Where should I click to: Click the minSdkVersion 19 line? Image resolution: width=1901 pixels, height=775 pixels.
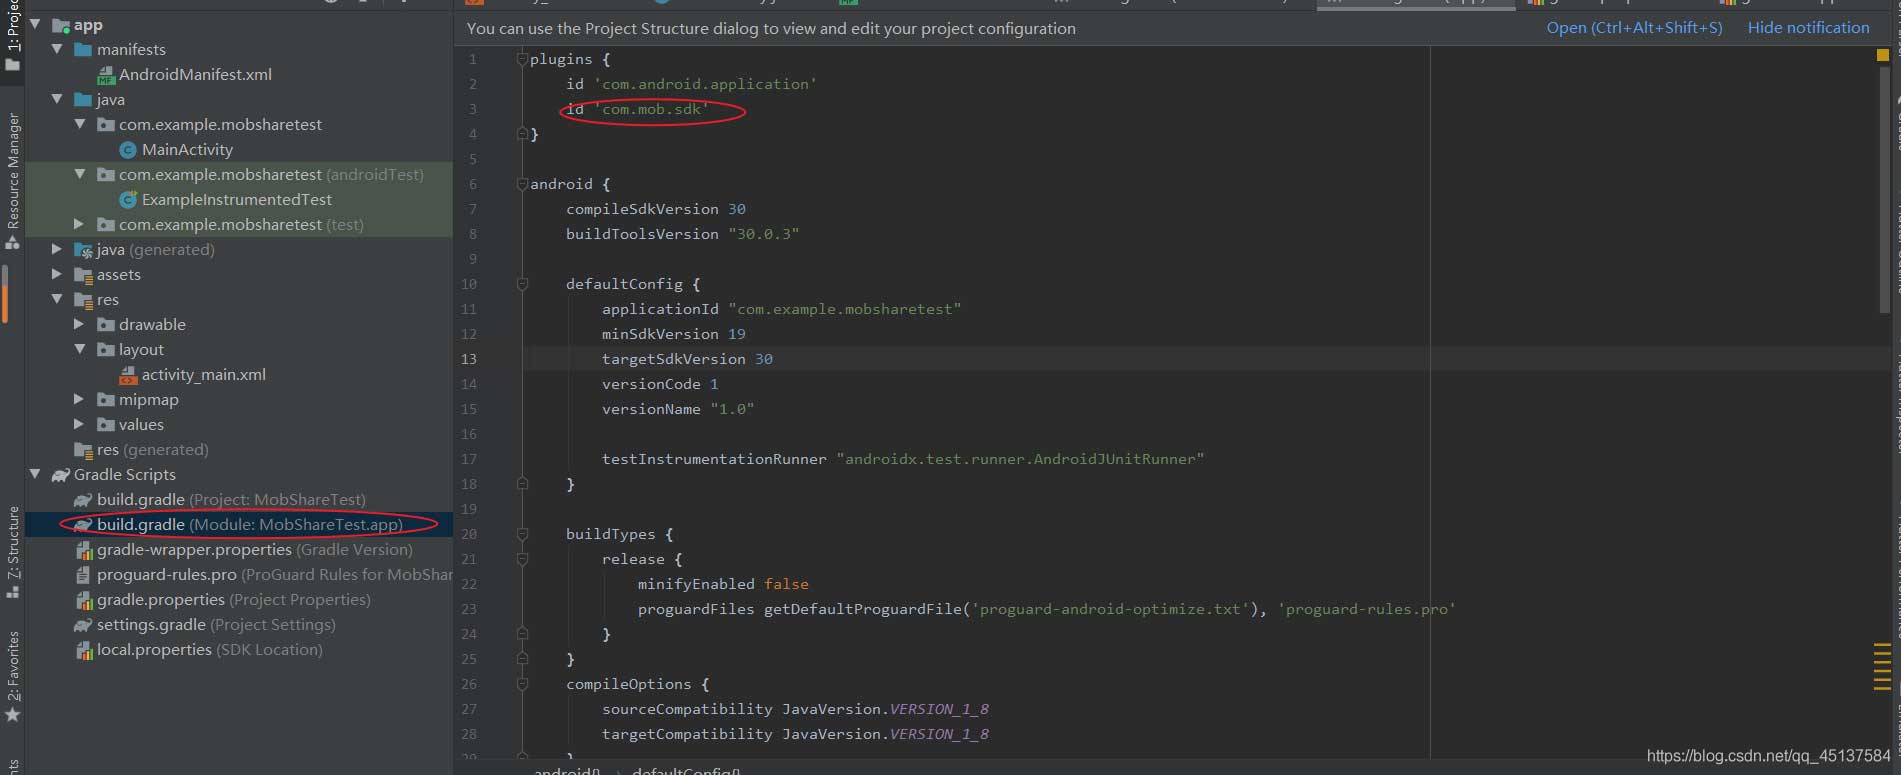click(673, 334)
